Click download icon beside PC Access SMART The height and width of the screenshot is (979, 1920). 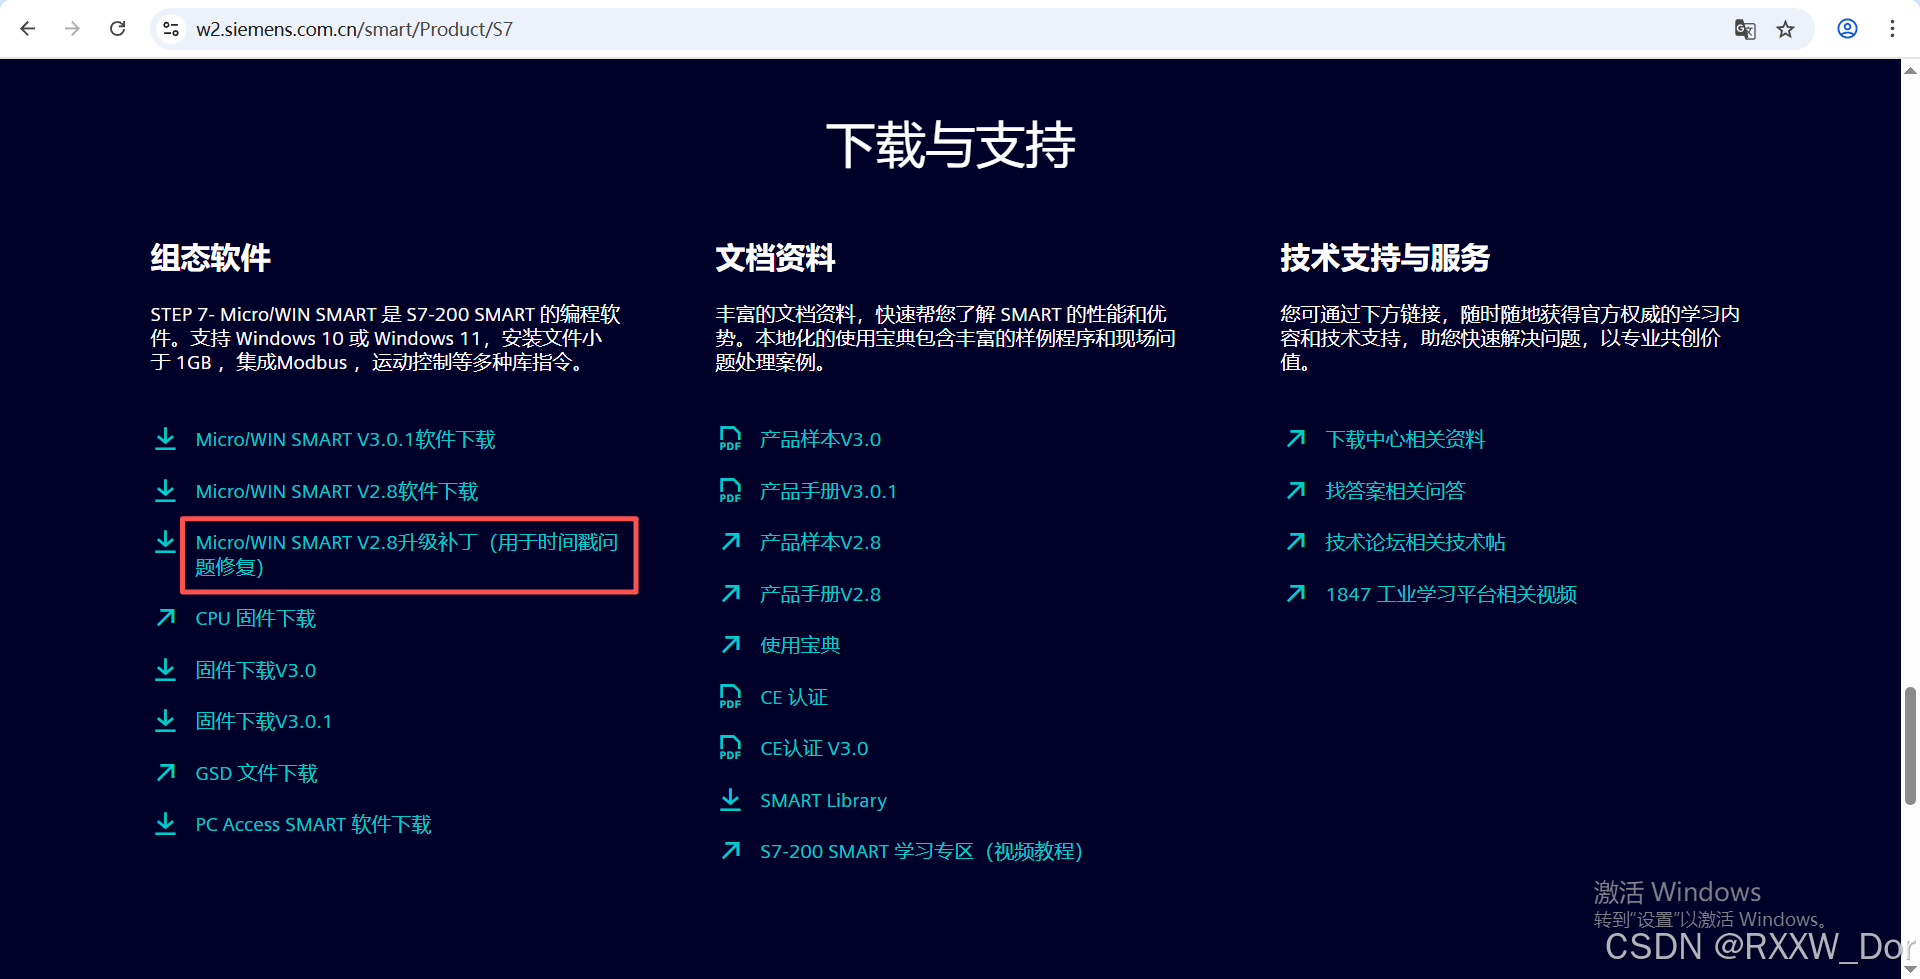point(166,824)
